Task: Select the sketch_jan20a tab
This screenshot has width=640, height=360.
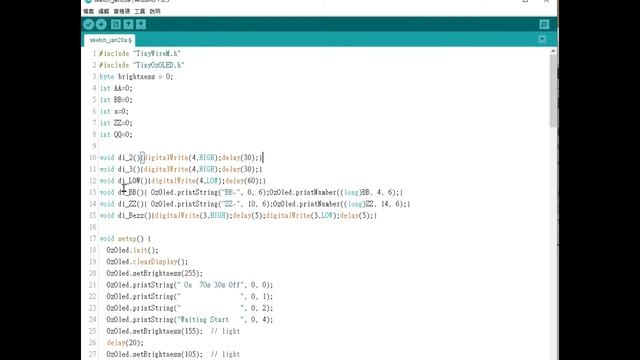Action: 109,40
